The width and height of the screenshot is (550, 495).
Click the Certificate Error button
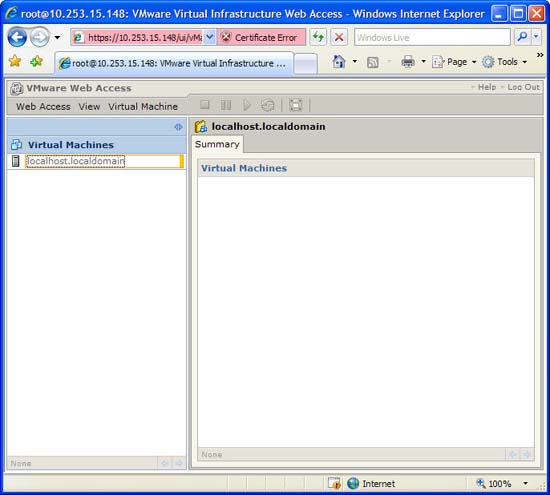(x=261, y=37)
